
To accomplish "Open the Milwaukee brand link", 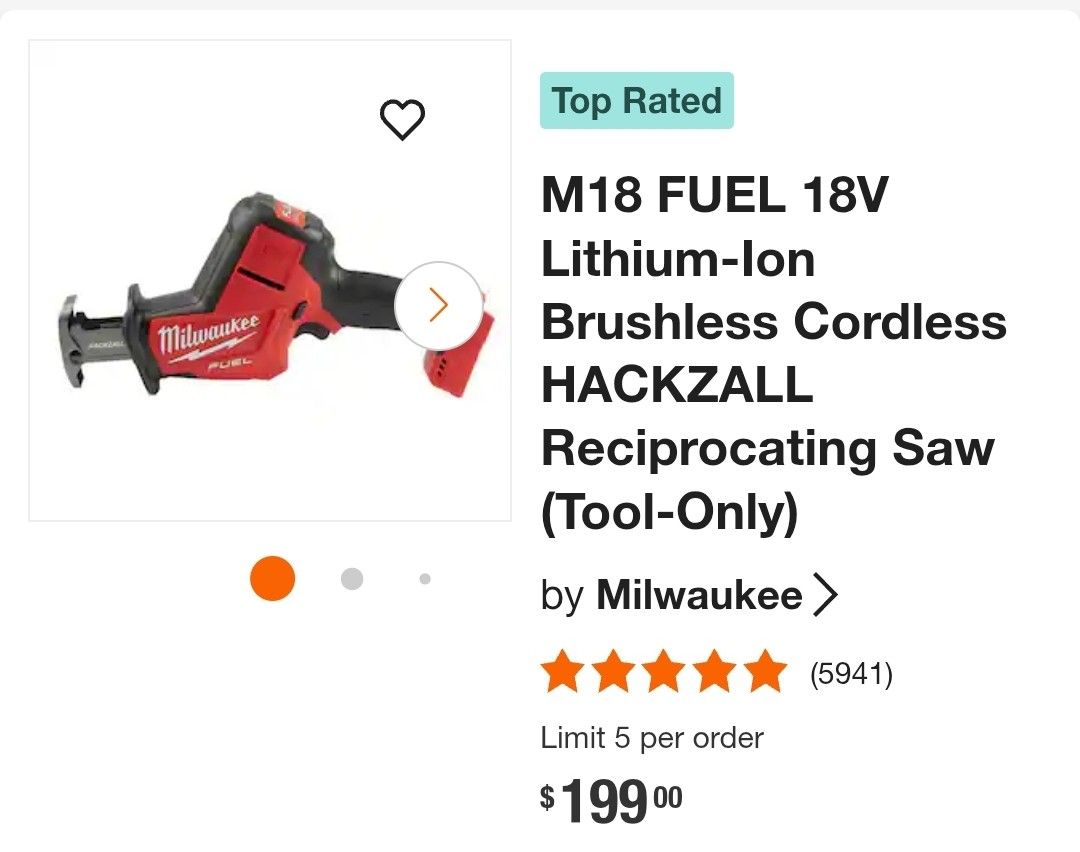I will [x=699, y=596].
